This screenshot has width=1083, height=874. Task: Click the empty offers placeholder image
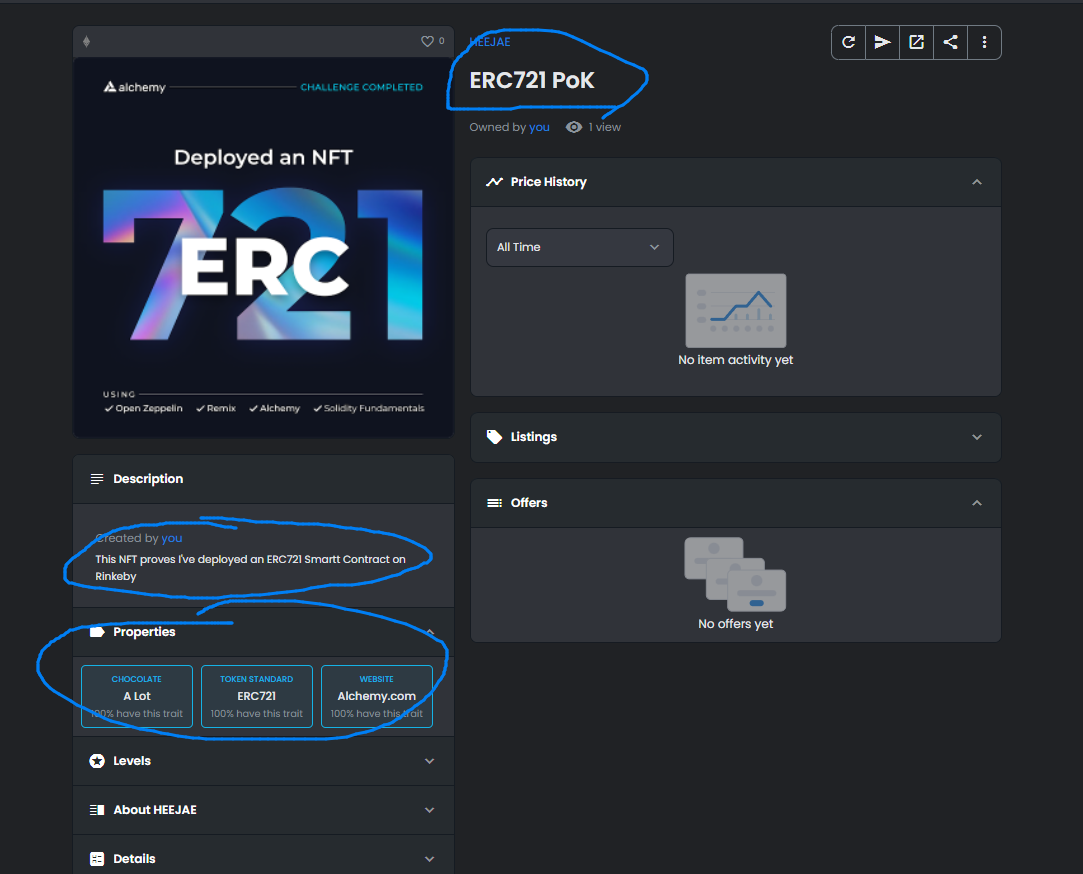(x=736, y=574)
